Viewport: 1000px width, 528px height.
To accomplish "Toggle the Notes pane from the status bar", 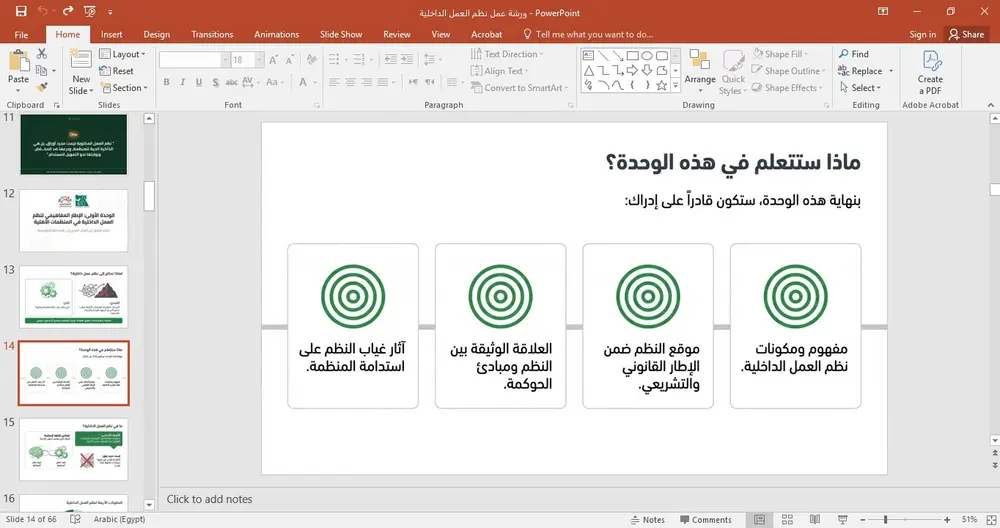I will 647,520.
